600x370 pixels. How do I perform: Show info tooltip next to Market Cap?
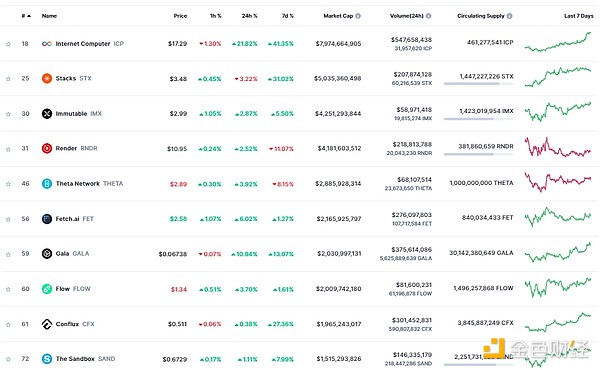[x=358, y=16]
